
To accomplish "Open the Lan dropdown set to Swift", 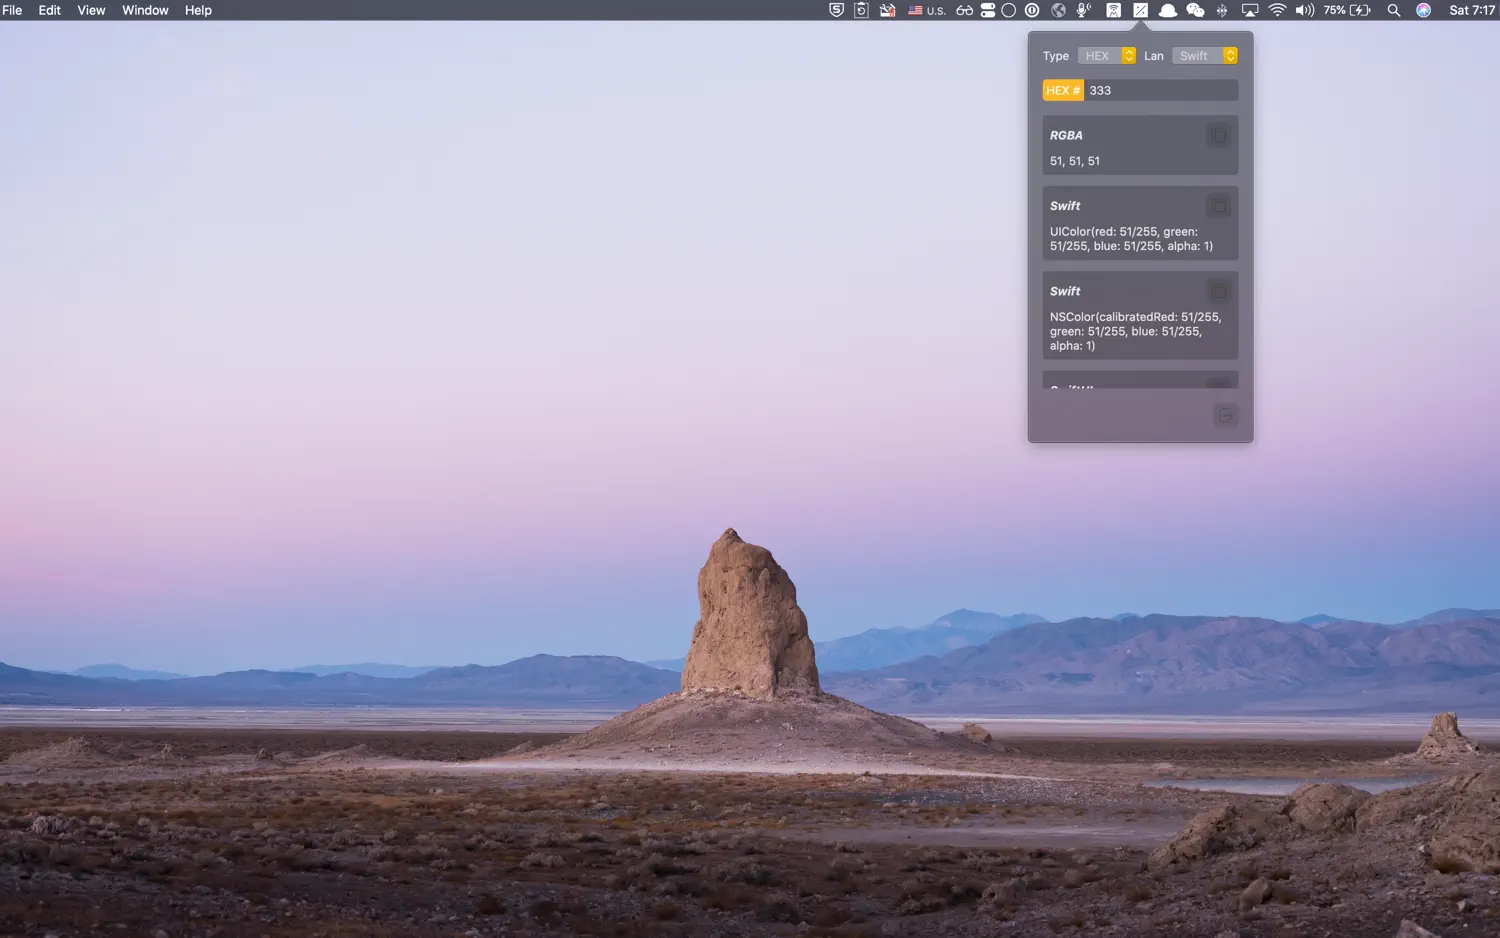I will click(1205, 55).
